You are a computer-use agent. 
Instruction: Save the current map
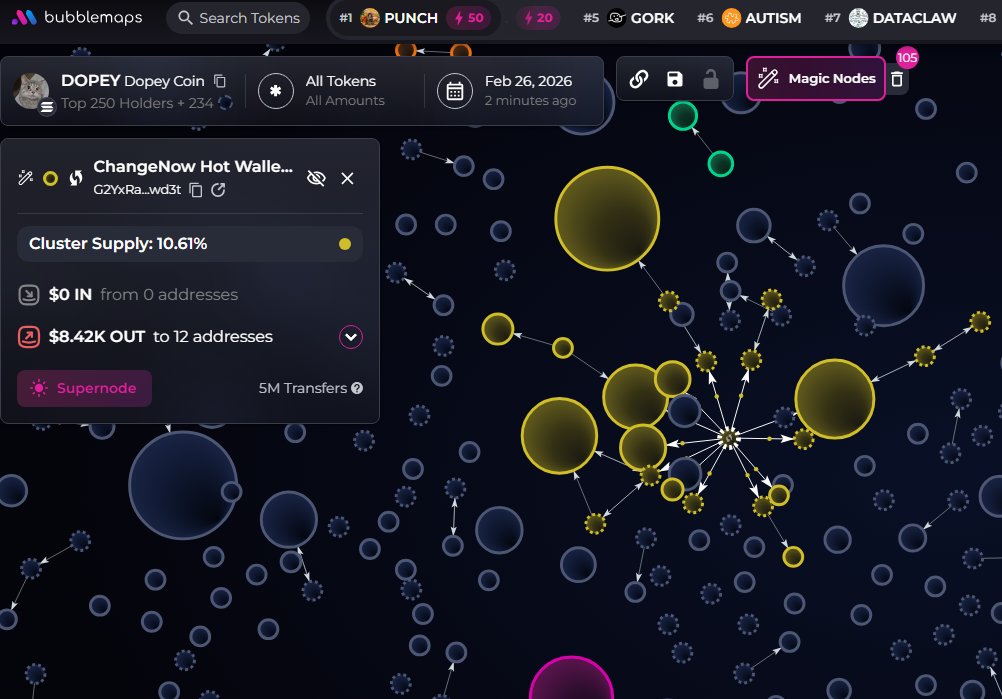point(675,79)
